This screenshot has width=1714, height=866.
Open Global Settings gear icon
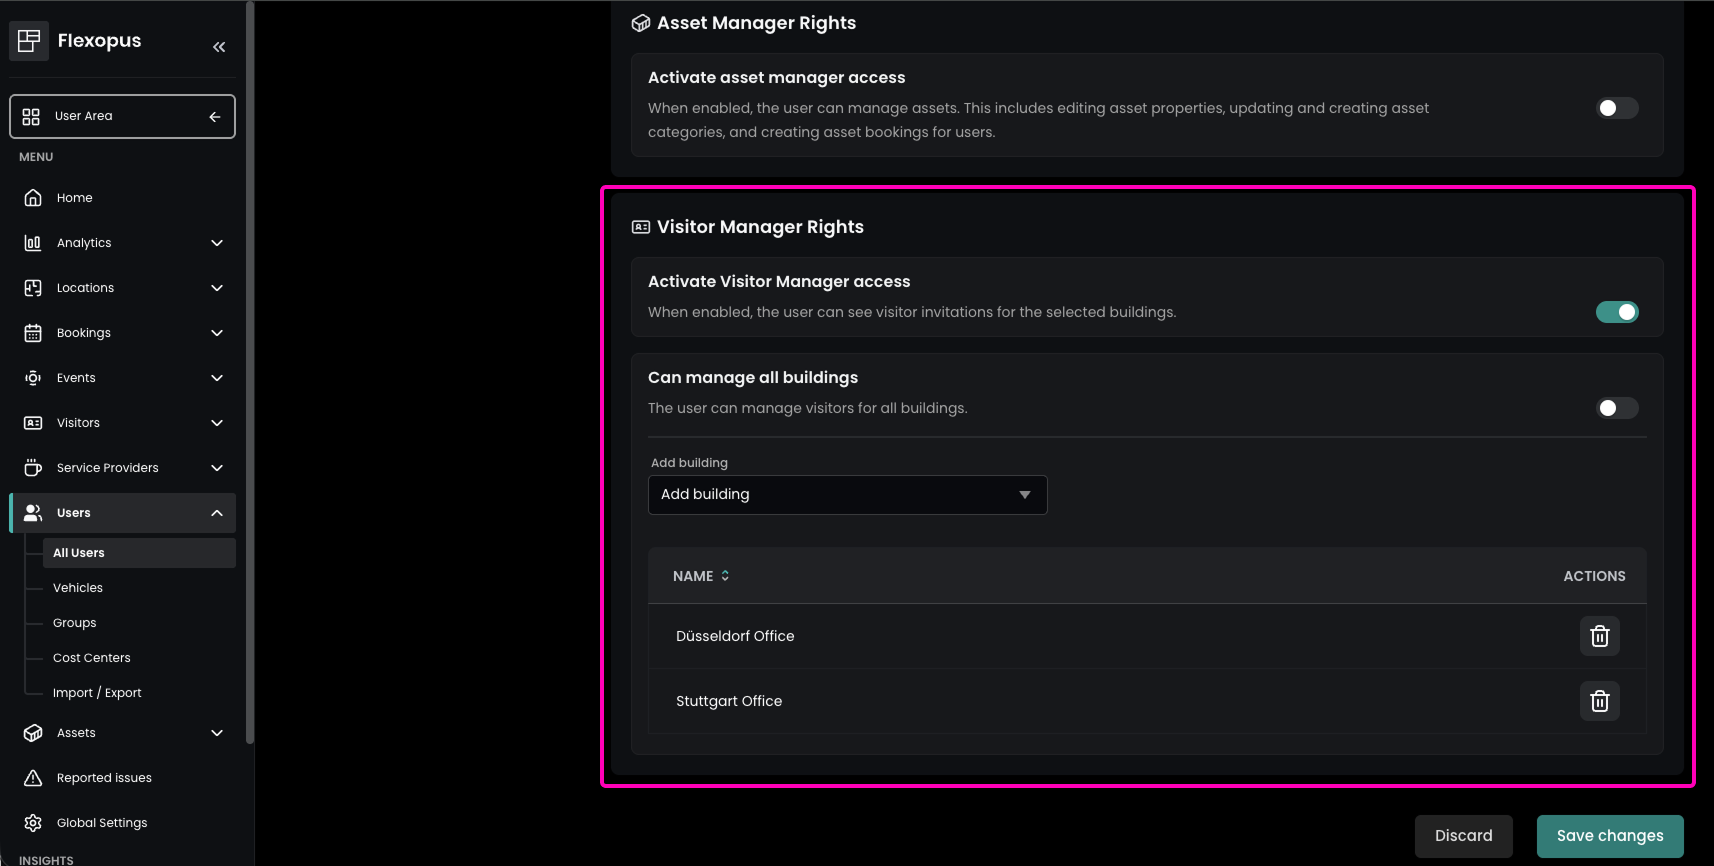33,823
